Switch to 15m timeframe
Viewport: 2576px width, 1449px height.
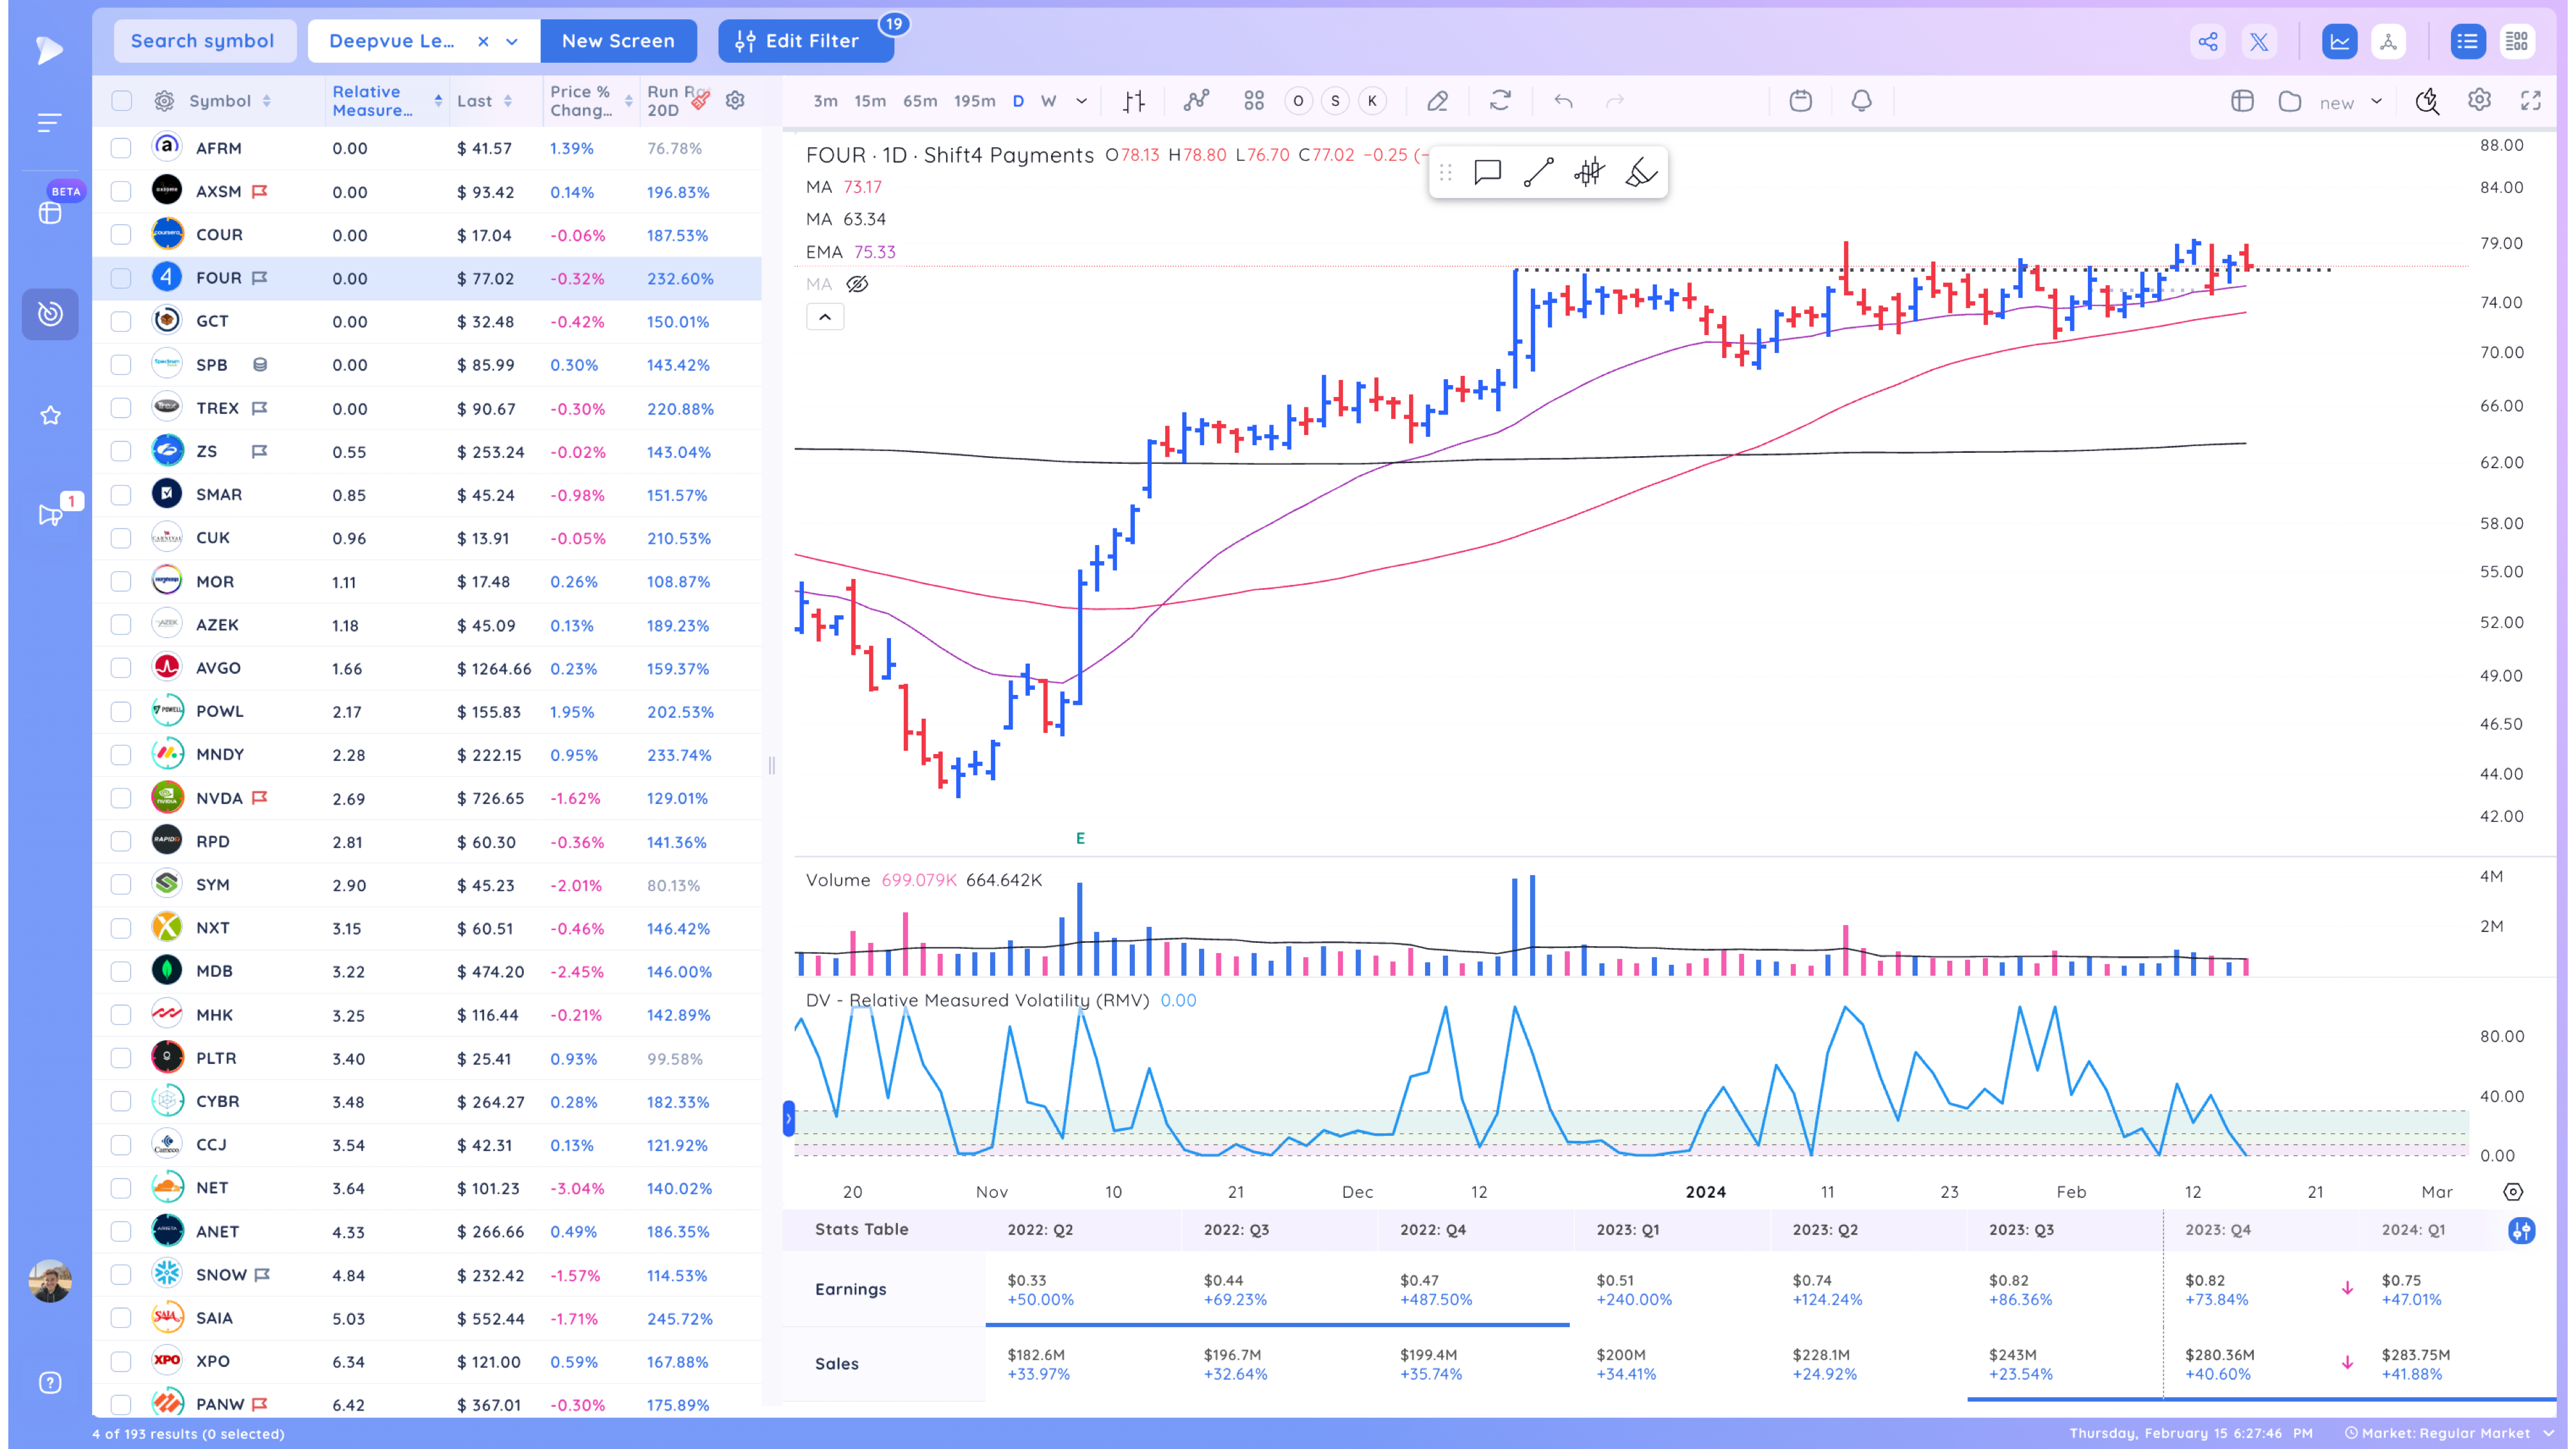[870, 101]
